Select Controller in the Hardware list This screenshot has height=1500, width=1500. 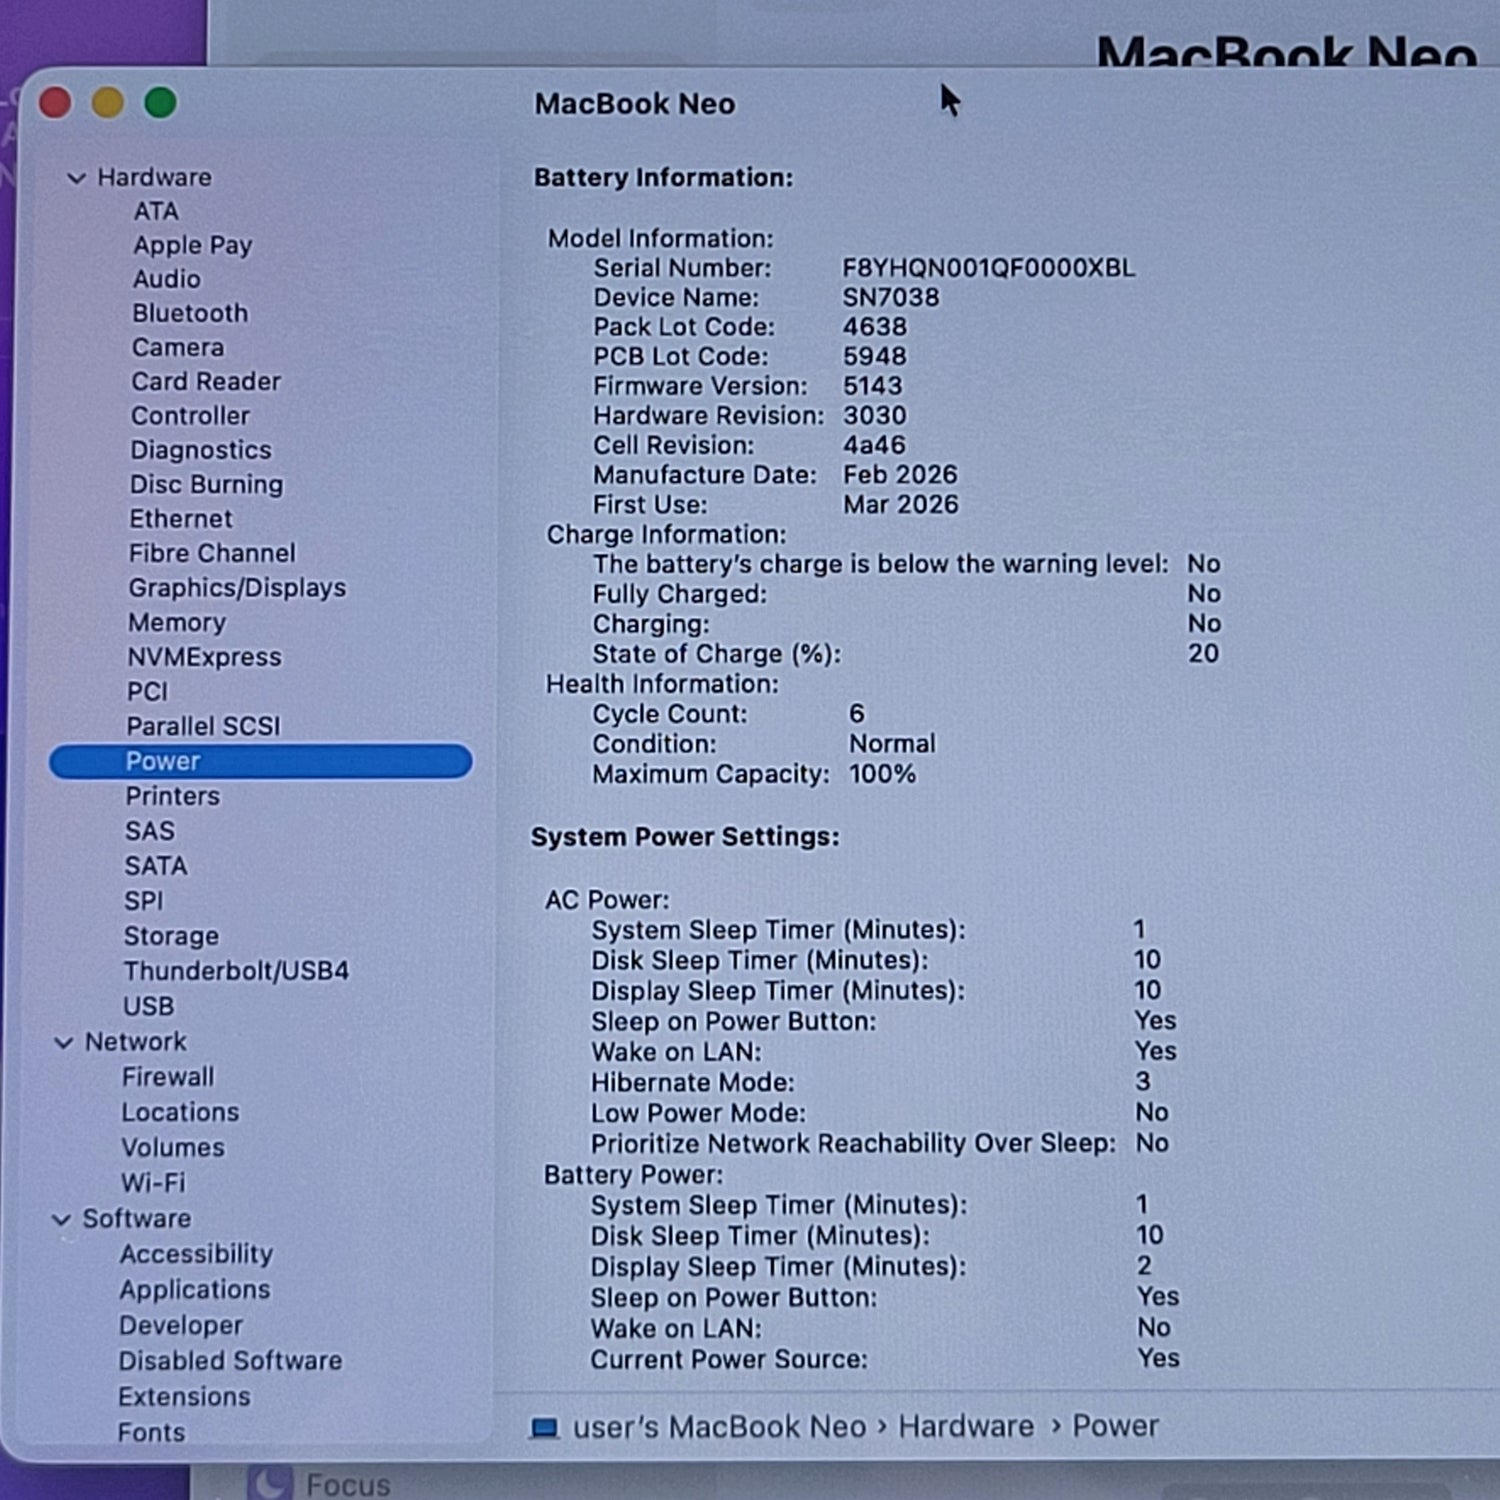pos(190,416)
